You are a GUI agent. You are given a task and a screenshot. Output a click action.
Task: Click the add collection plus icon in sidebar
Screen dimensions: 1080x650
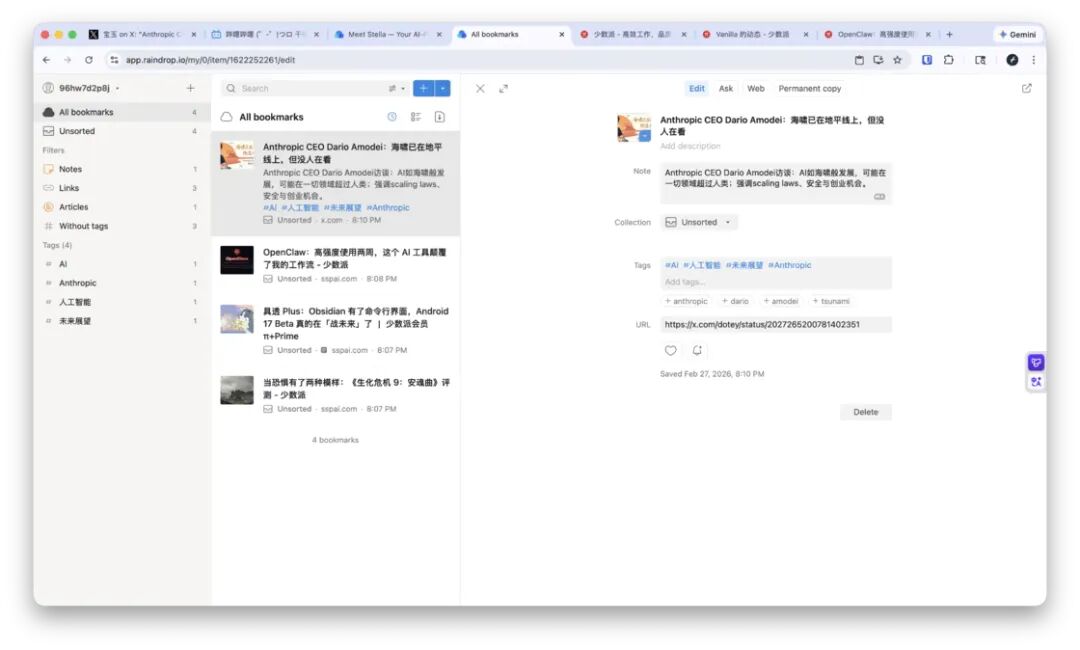click(190, 88)
